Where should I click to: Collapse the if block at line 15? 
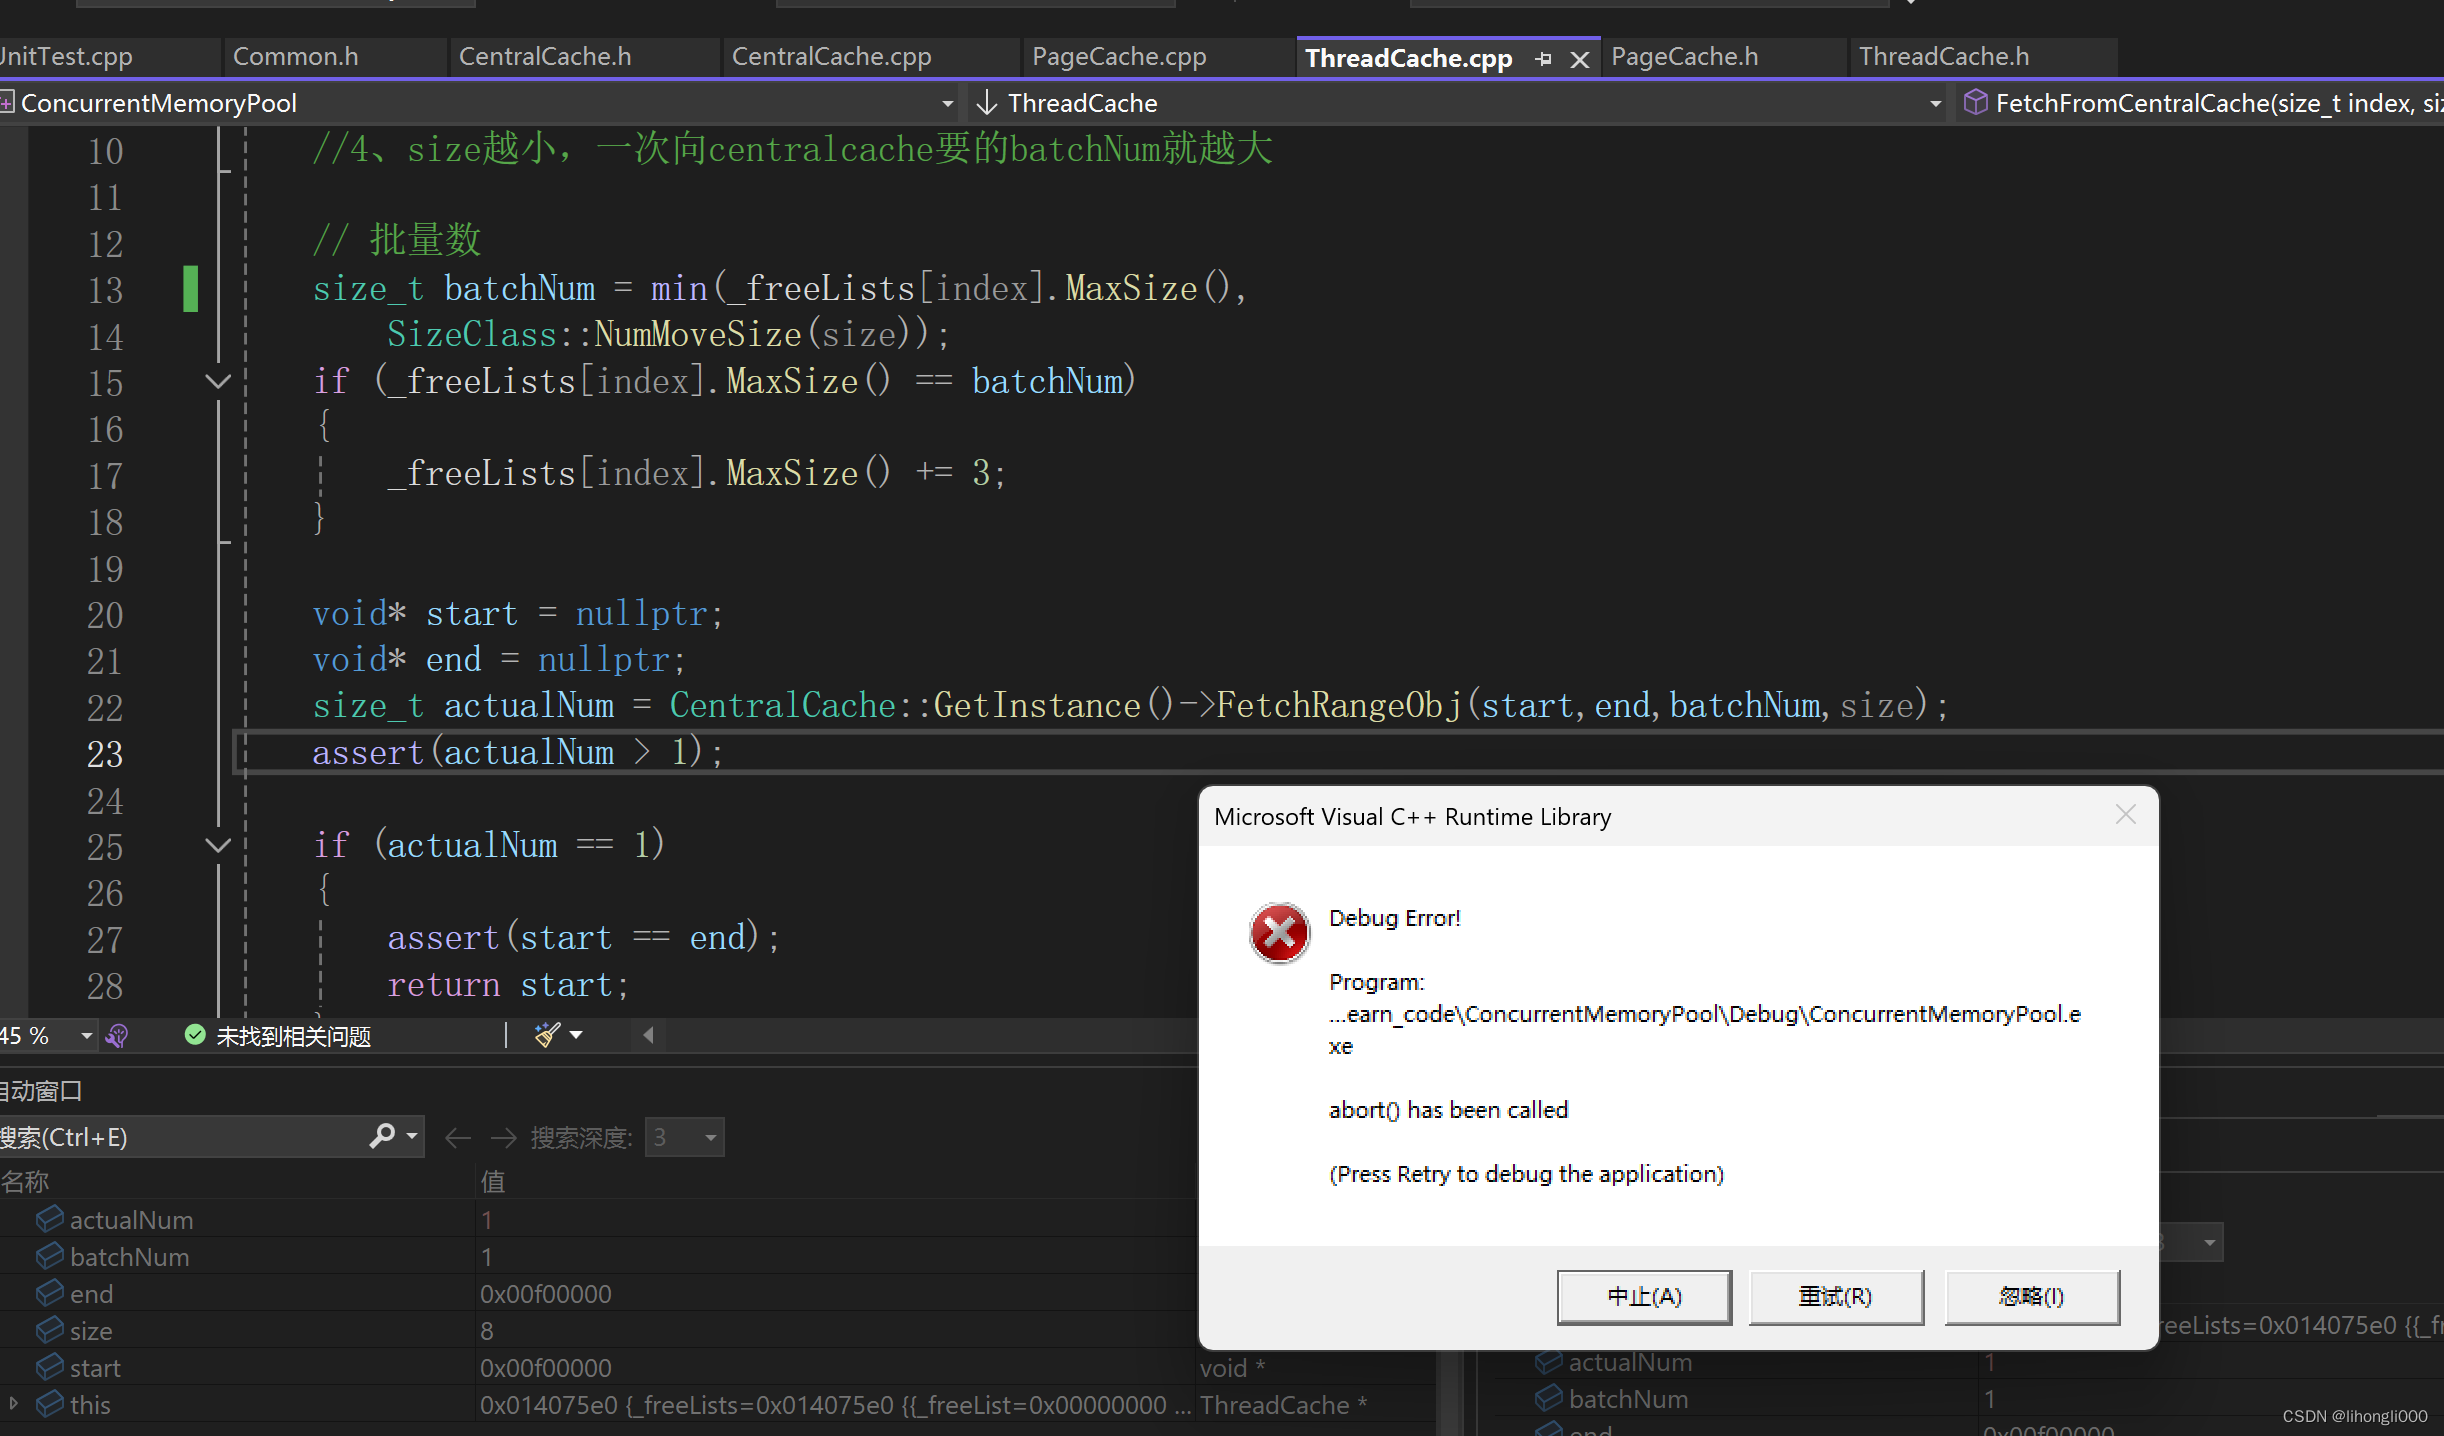click(x=217, y=381)
